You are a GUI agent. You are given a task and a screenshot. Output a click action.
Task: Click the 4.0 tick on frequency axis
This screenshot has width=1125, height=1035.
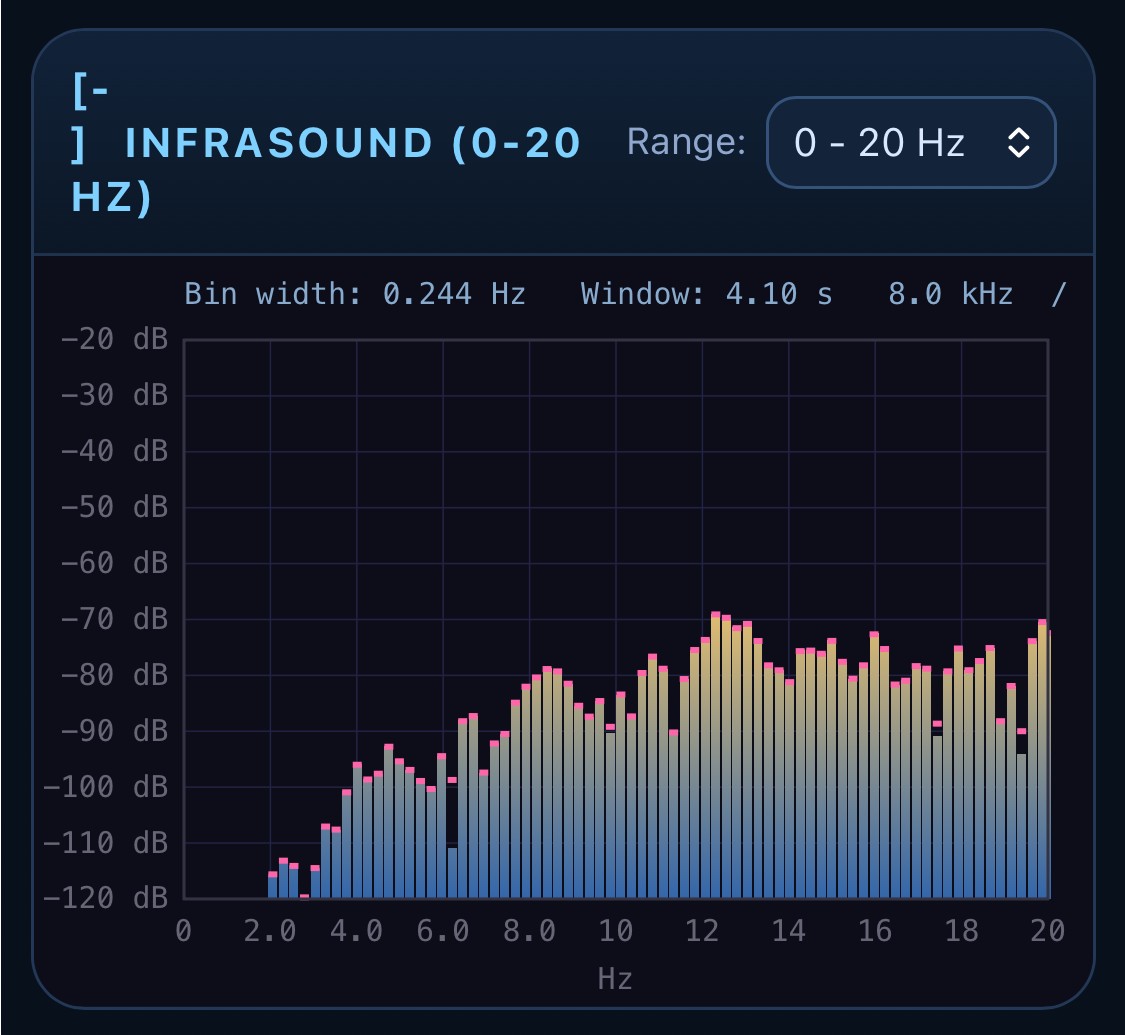(x=357, y=931)
